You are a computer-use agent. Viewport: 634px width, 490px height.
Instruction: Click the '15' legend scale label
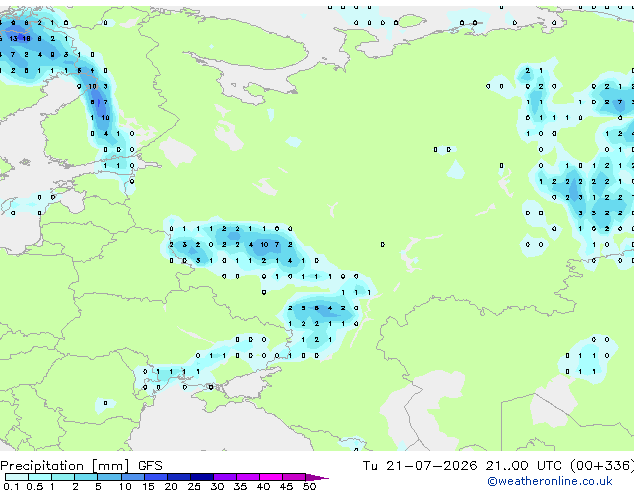tap(148, 486)
